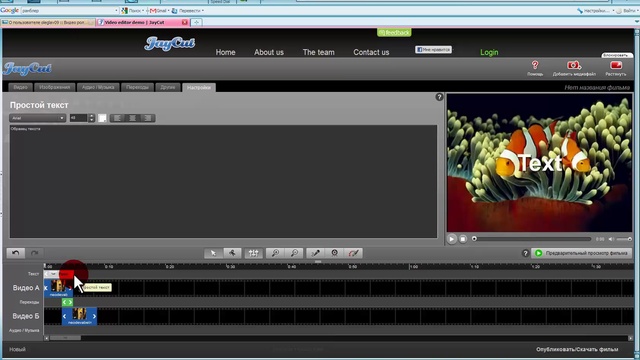Select the cut scissors tool
The width and height of the screenshot is (640, 360).
point(232,253)
